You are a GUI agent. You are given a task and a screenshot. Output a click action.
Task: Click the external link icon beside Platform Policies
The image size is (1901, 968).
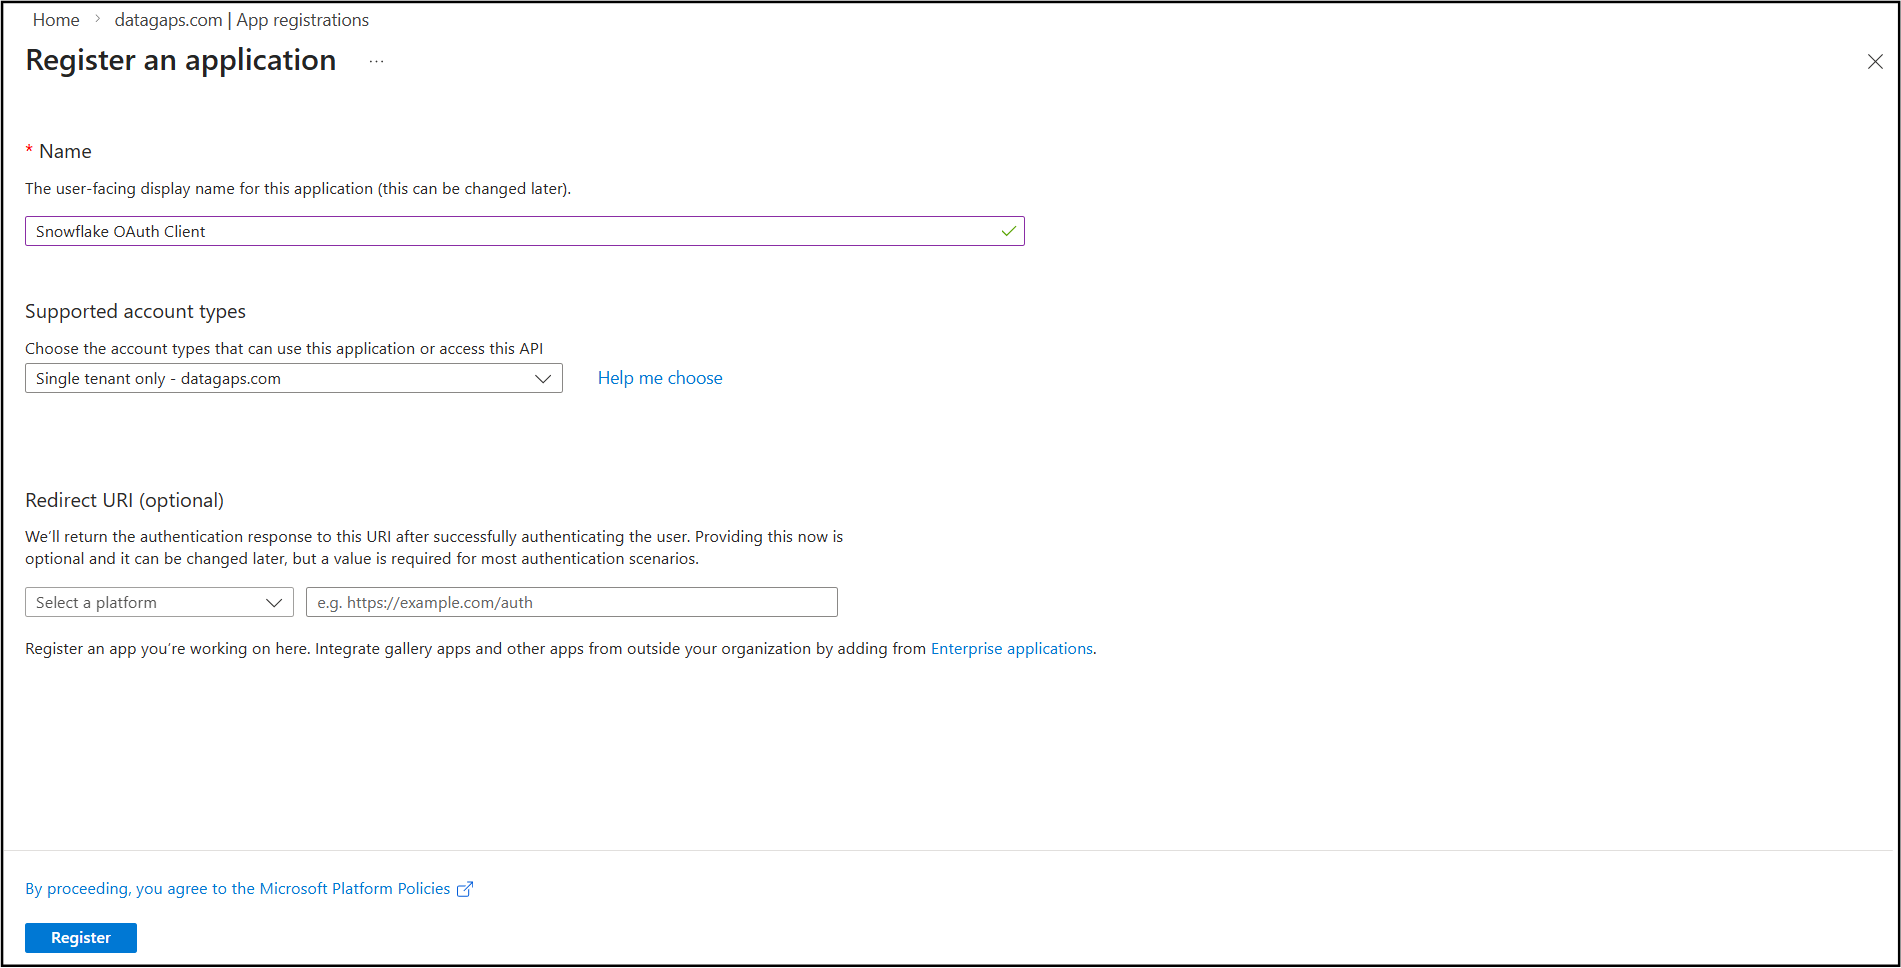[465, 889]
